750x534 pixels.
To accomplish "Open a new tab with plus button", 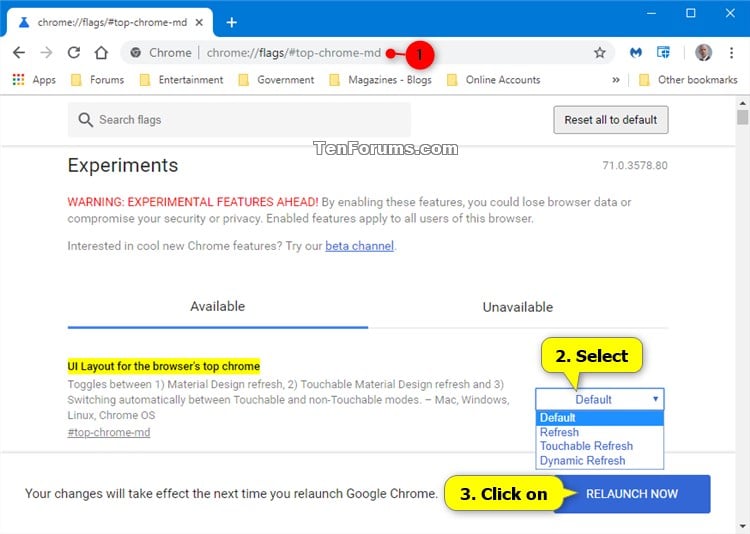I will tap(232, 22).
